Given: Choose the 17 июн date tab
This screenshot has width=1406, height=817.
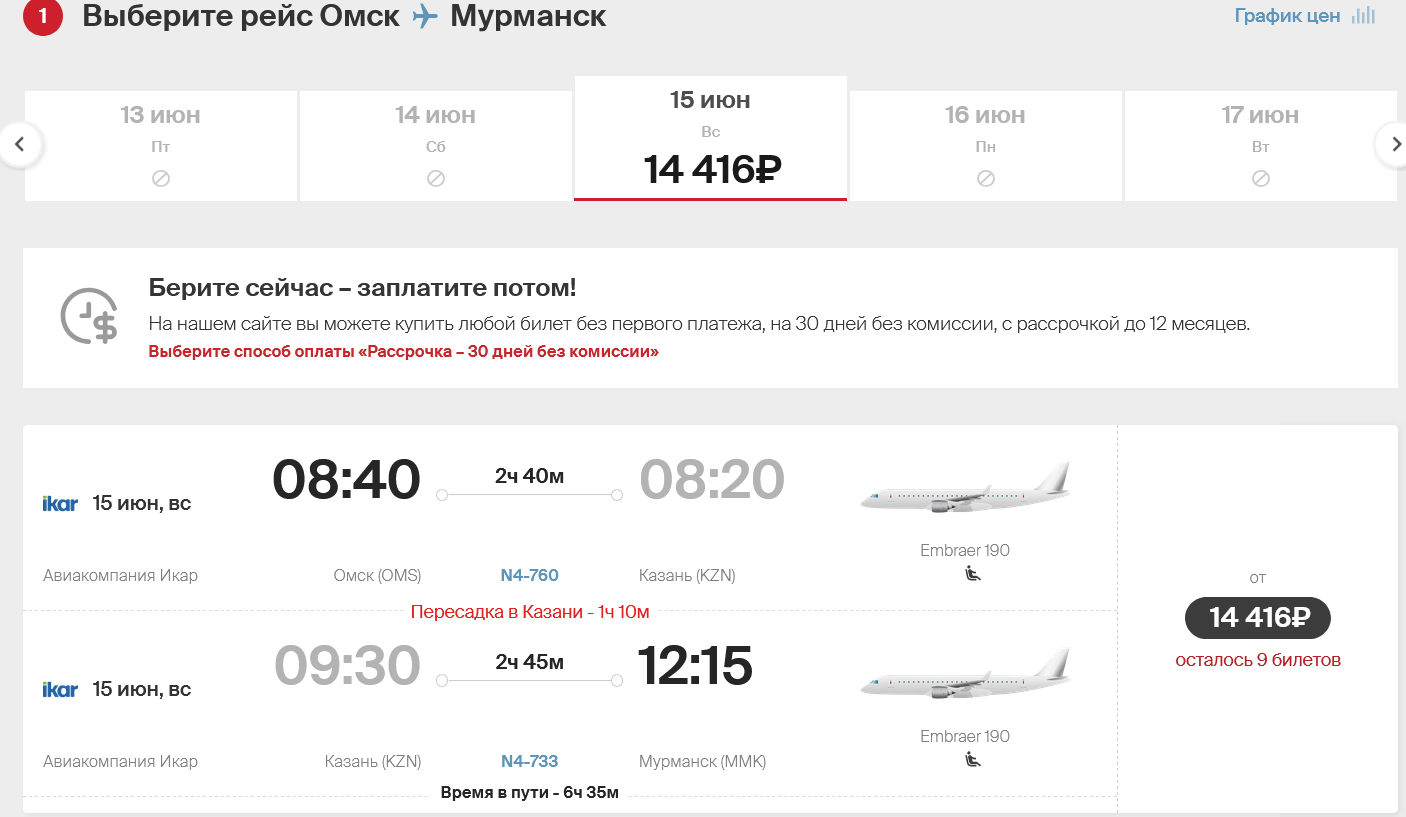Looking at the screenshot, I should tap(1260, 146).
